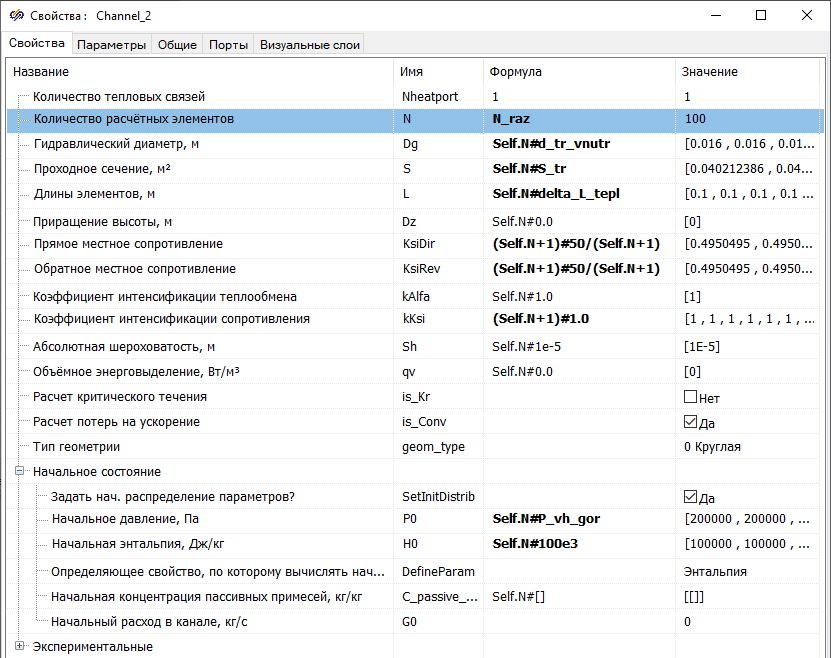Click the Формула column header

pyautogui.click(x=580, y=72)
